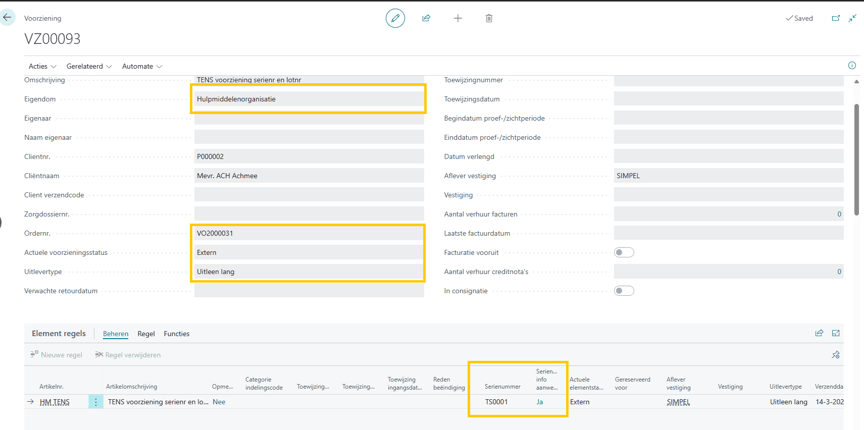
Task: Click Actuele voorzieningsstatus field Extern
Action: click(309, 252)
